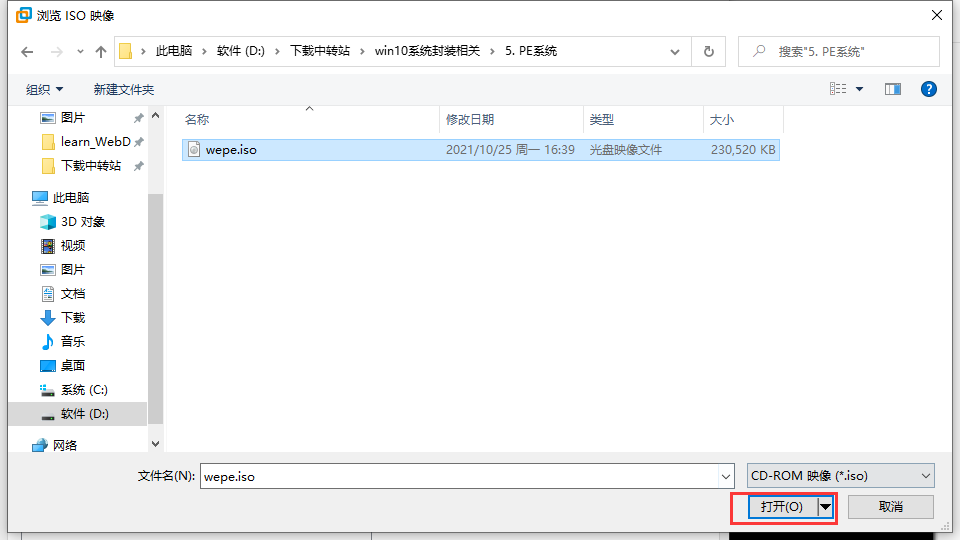Click the 取消 button

[x=890, y=507]
